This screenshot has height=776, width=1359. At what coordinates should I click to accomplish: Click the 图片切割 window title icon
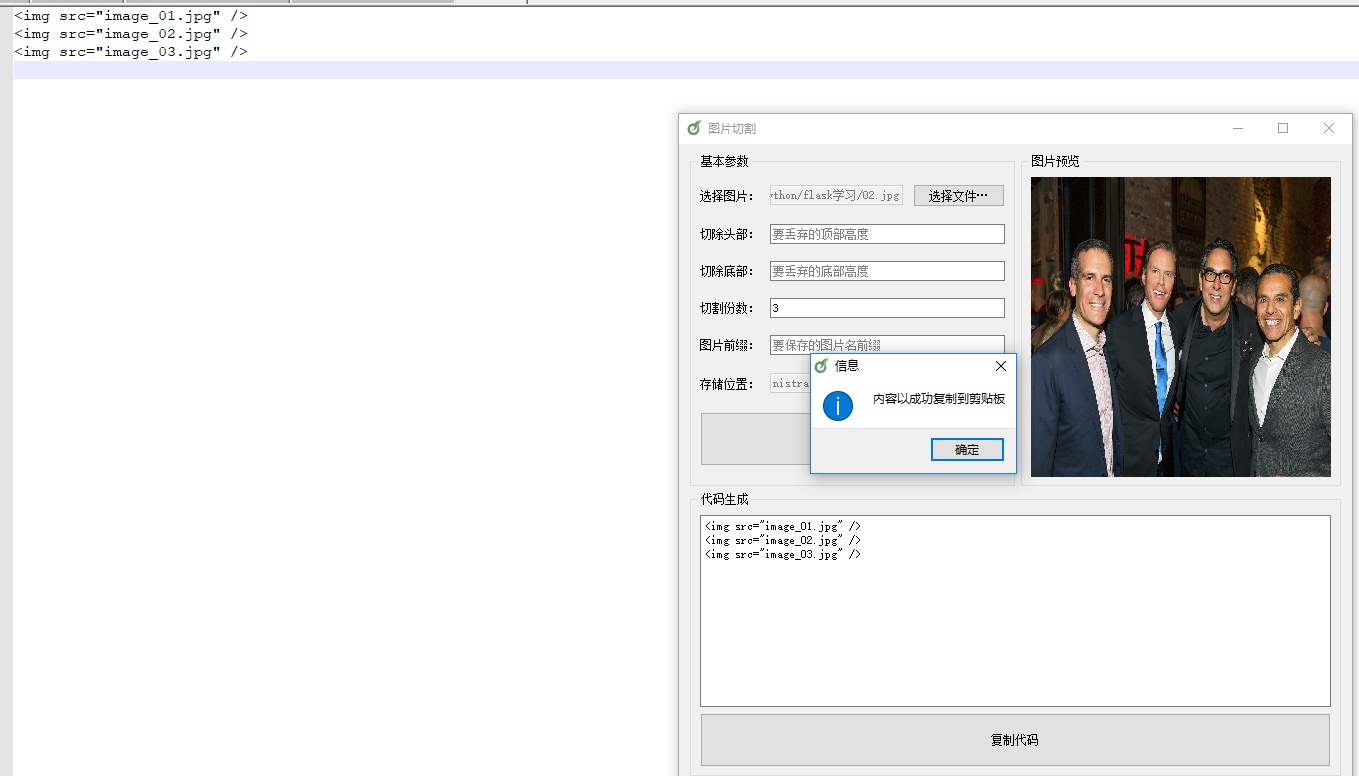[x=694, y=128]
